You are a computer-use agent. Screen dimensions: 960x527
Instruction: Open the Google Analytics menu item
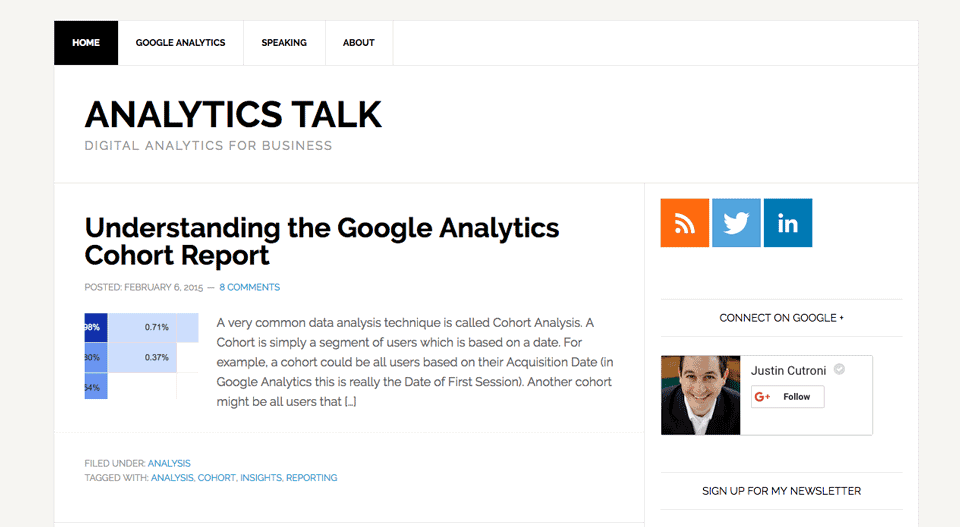point(181,43)
